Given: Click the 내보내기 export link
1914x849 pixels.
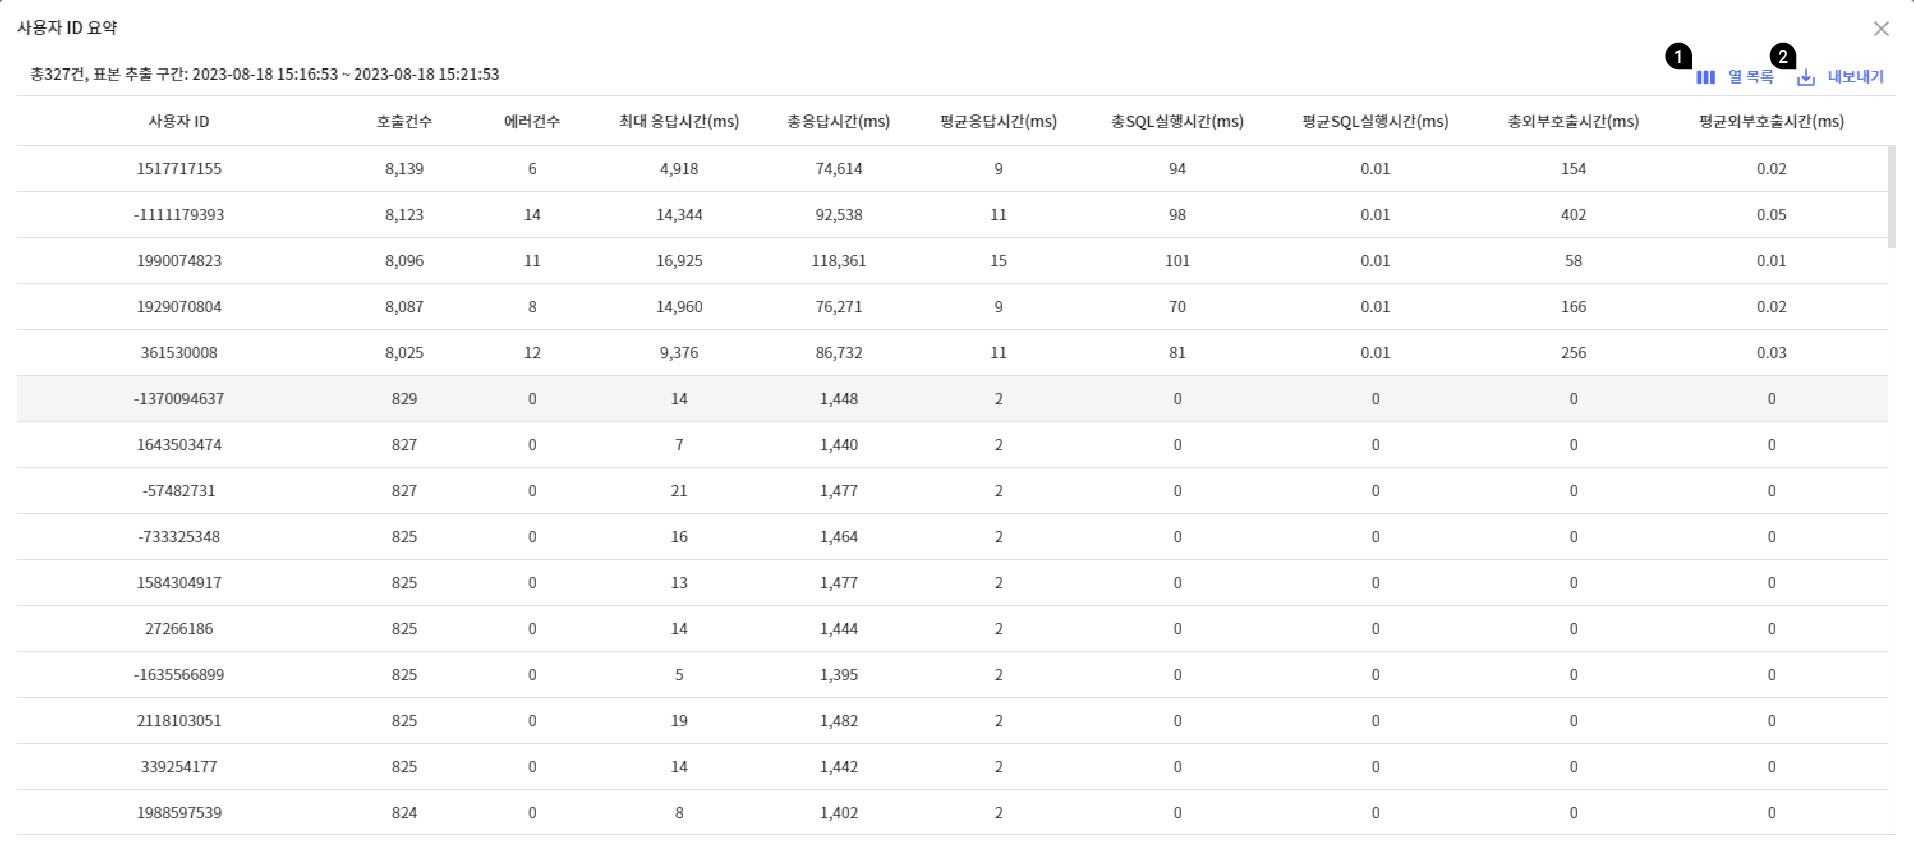Looking at the screenshot, I should coord(1855,77).
